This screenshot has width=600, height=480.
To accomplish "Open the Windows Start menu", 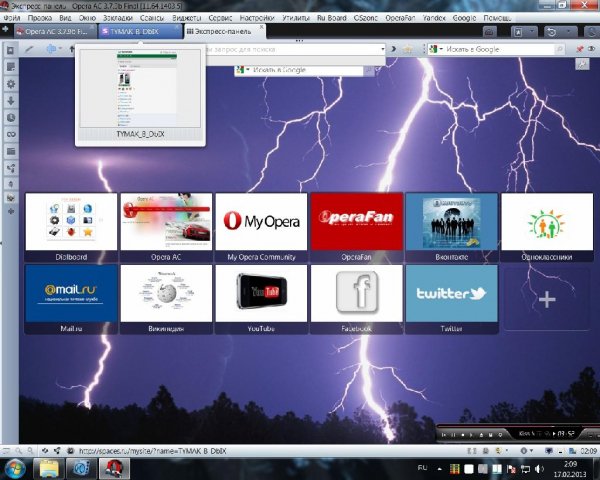I will pos(13,469).
